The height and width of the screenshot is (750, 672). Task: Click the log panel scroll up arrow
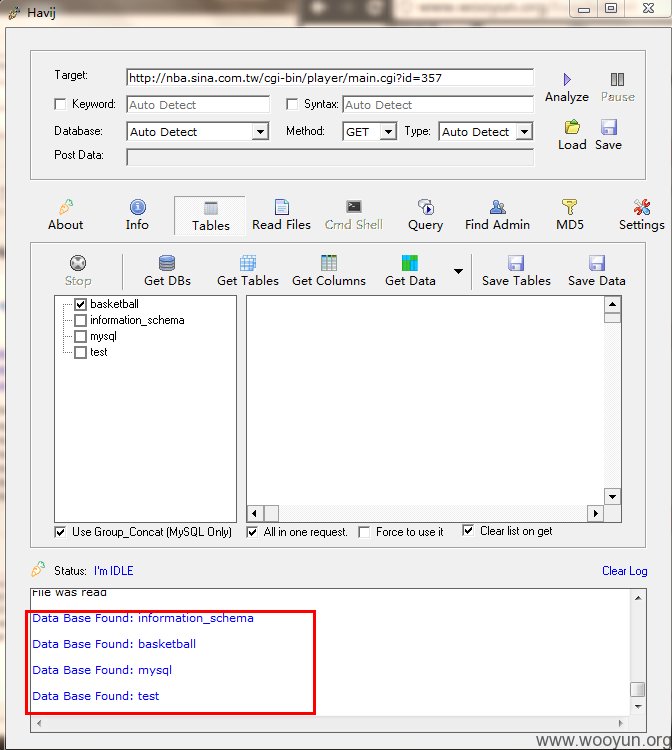pos(638,598)
